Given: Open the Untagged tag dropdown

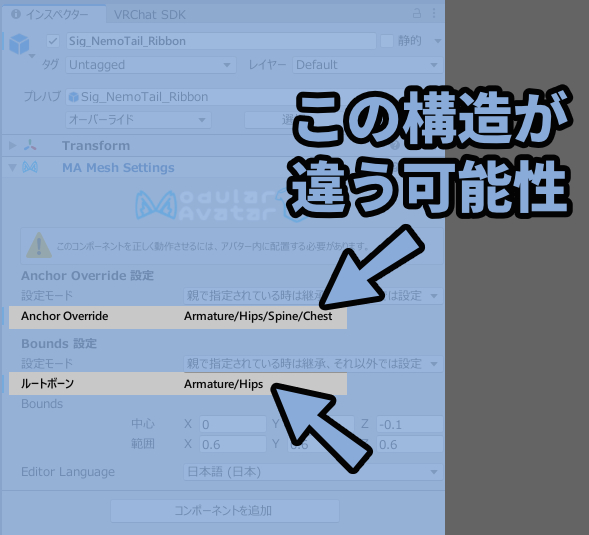Looking at the screenshot, I should (151, 65).
